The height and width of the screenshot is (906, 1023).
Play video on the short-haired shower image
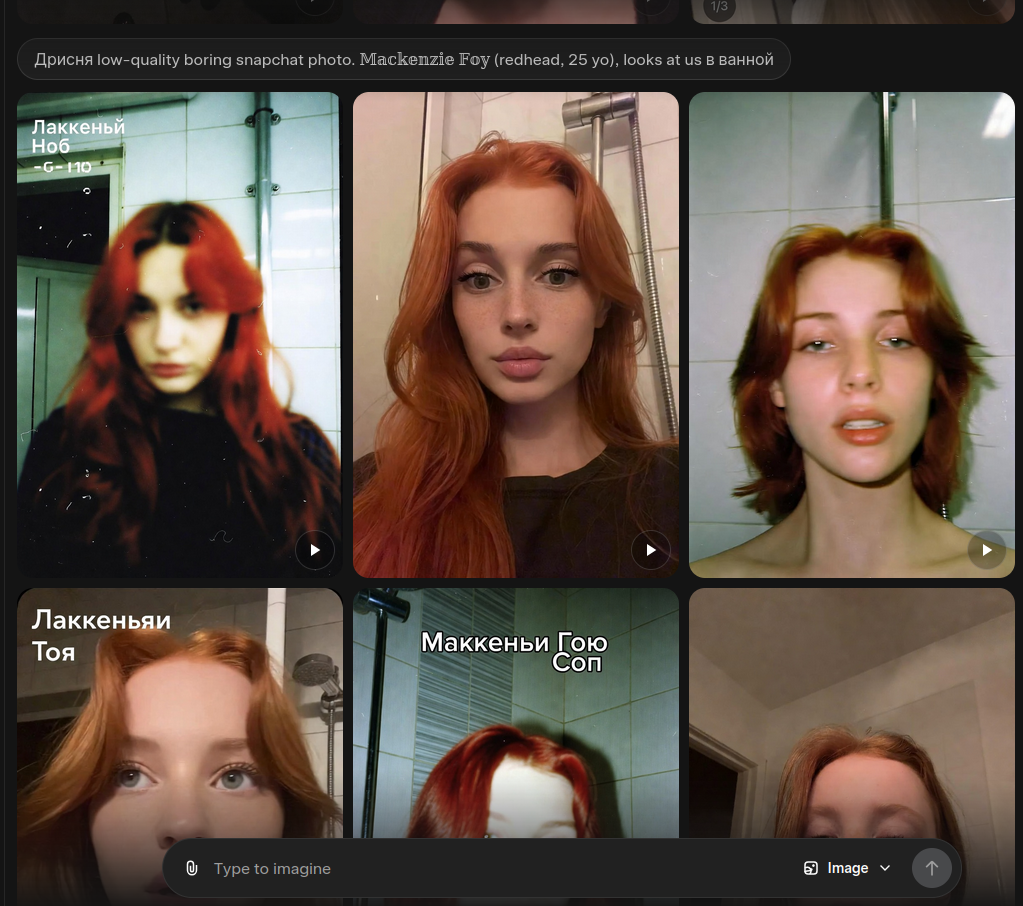pos(986,550)
